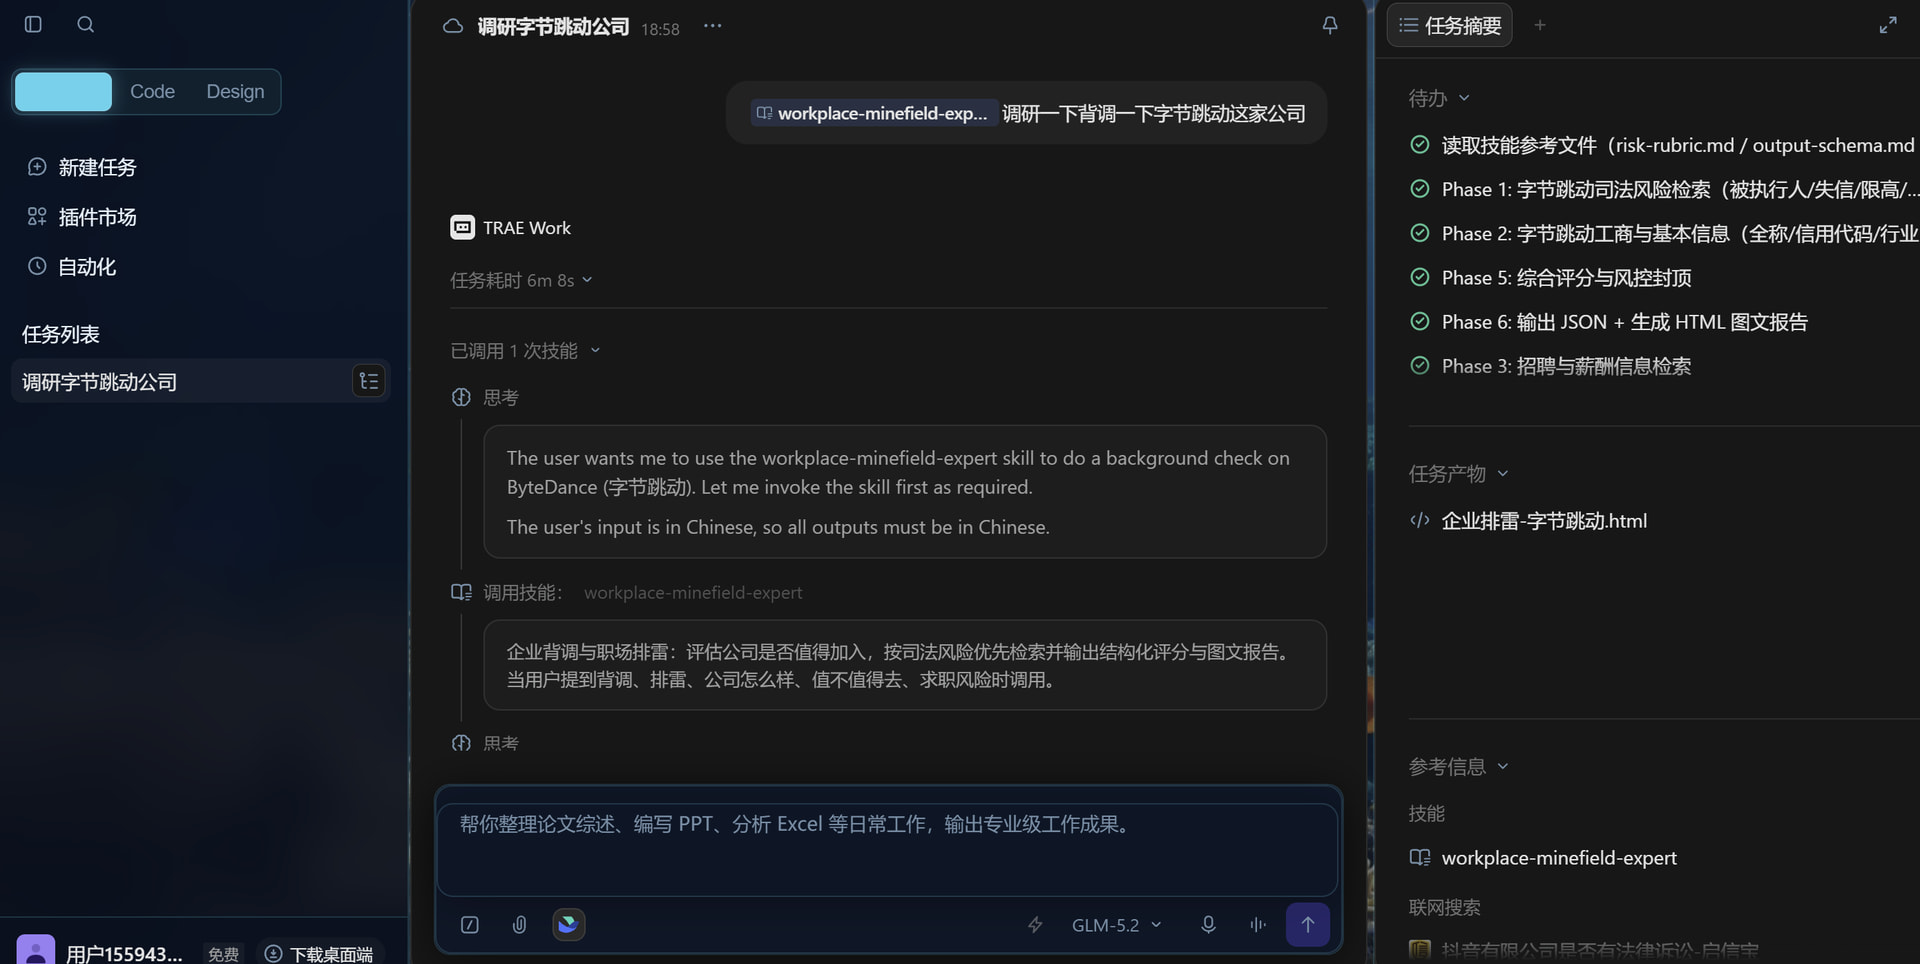Open workplace-minefield-expert under 技能 in right panel
Image resolution: width=1920 pixels, height=964 pixels.
coord(1559,857)
